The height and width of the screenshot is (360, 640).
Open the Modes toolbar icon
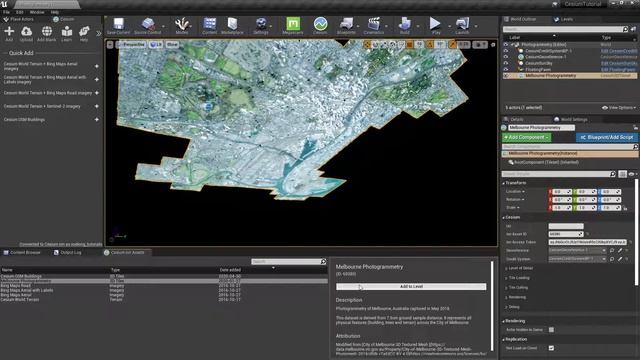click(x=182, y=26)
